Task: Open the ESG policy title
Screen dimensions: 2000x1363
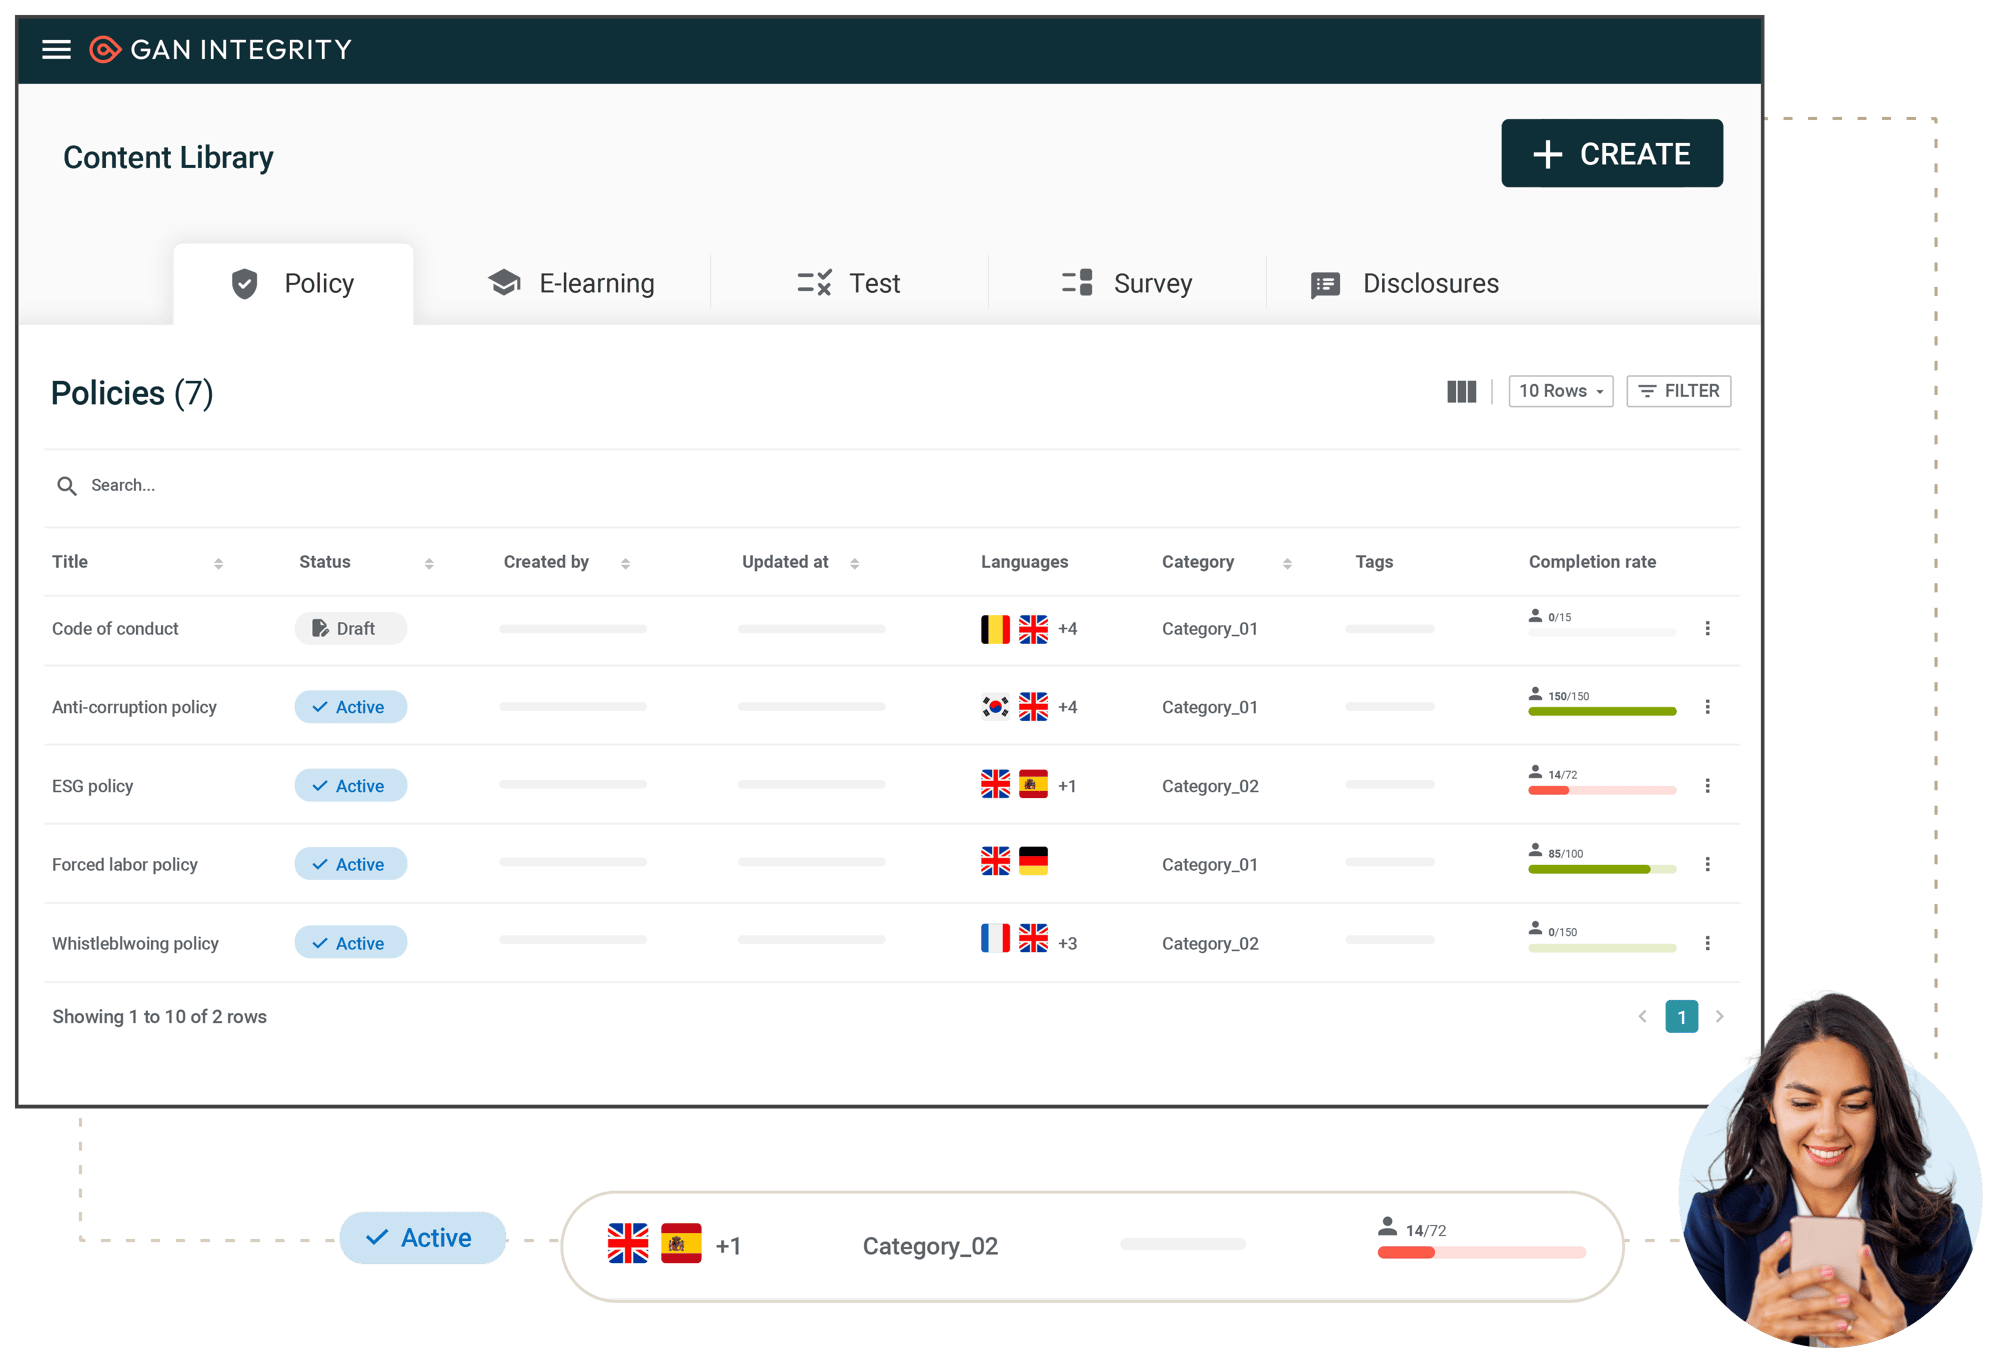Action: tap(92, 786)
